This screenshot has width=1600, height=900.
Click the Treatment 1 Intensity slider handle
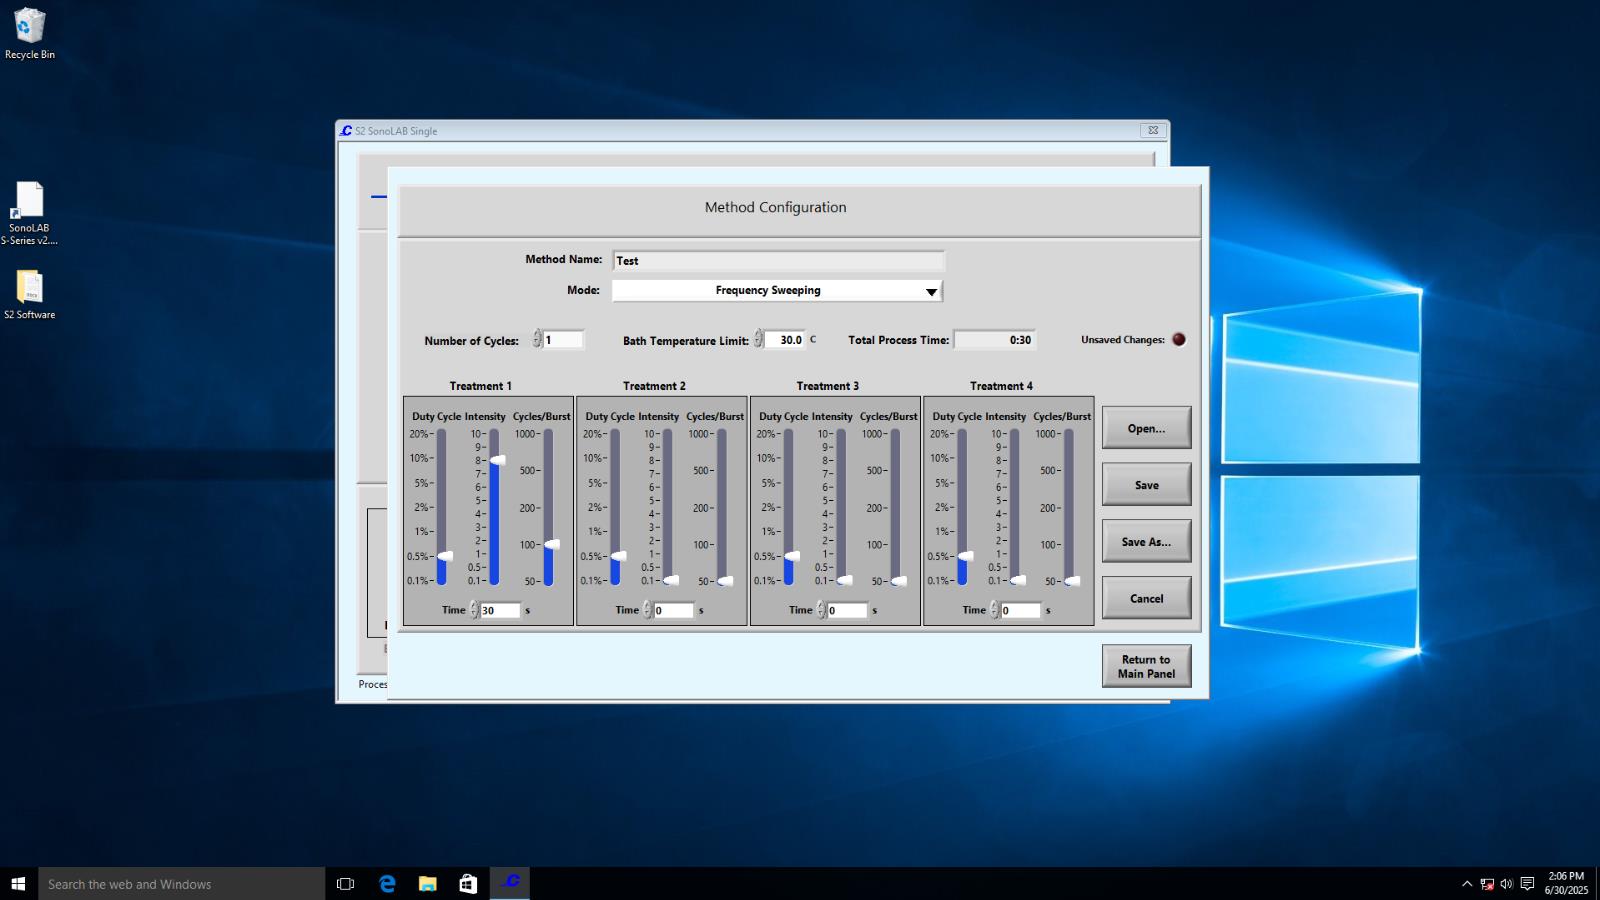[x=497, y=460]
